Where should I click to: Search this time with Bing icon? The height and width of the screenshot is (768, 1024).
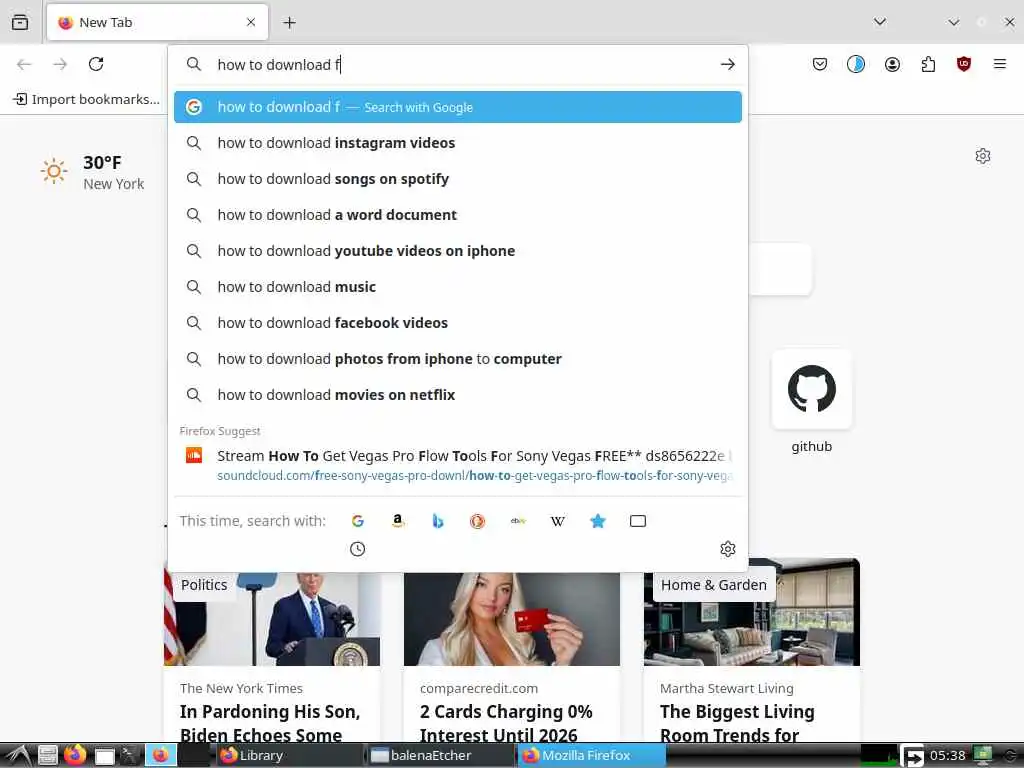tap(438, 521)
